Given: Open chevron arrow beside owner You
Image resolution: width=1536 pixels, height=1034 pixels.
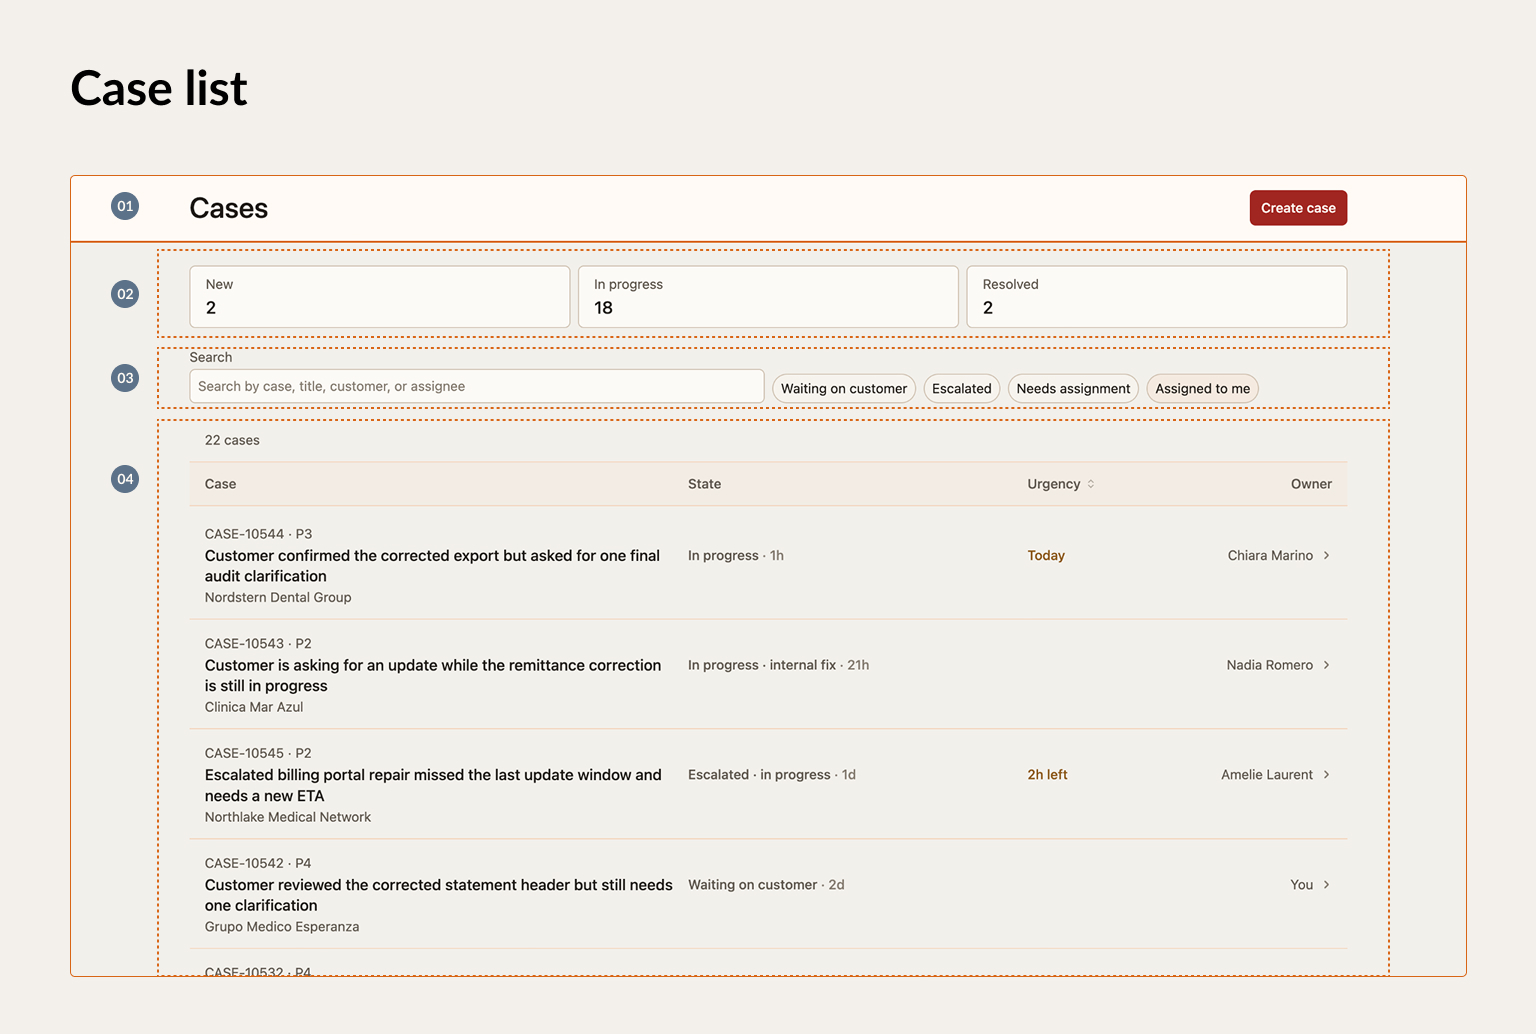Looking at the screenshot, I should [1326, 885].
